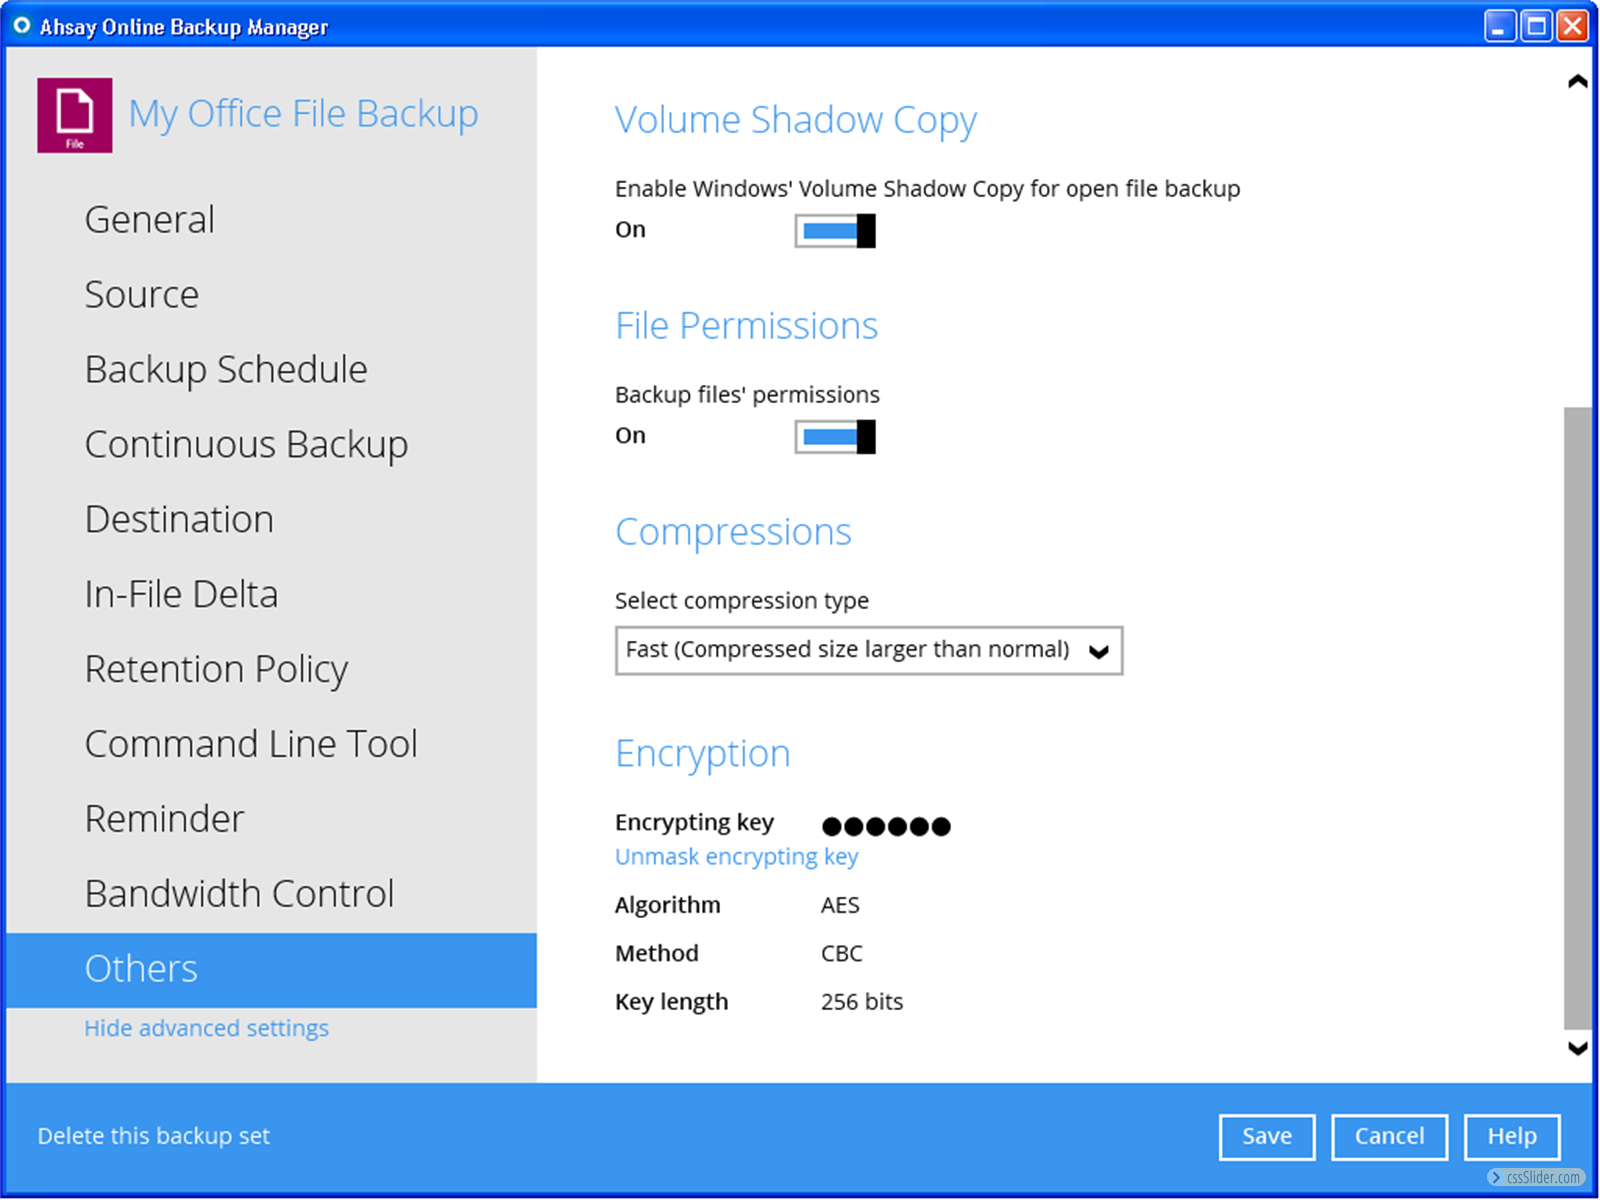Open Help for this screen
This screenshot has height=1200, width=1600.
pyautogui.click(x=1512, y=1137)
